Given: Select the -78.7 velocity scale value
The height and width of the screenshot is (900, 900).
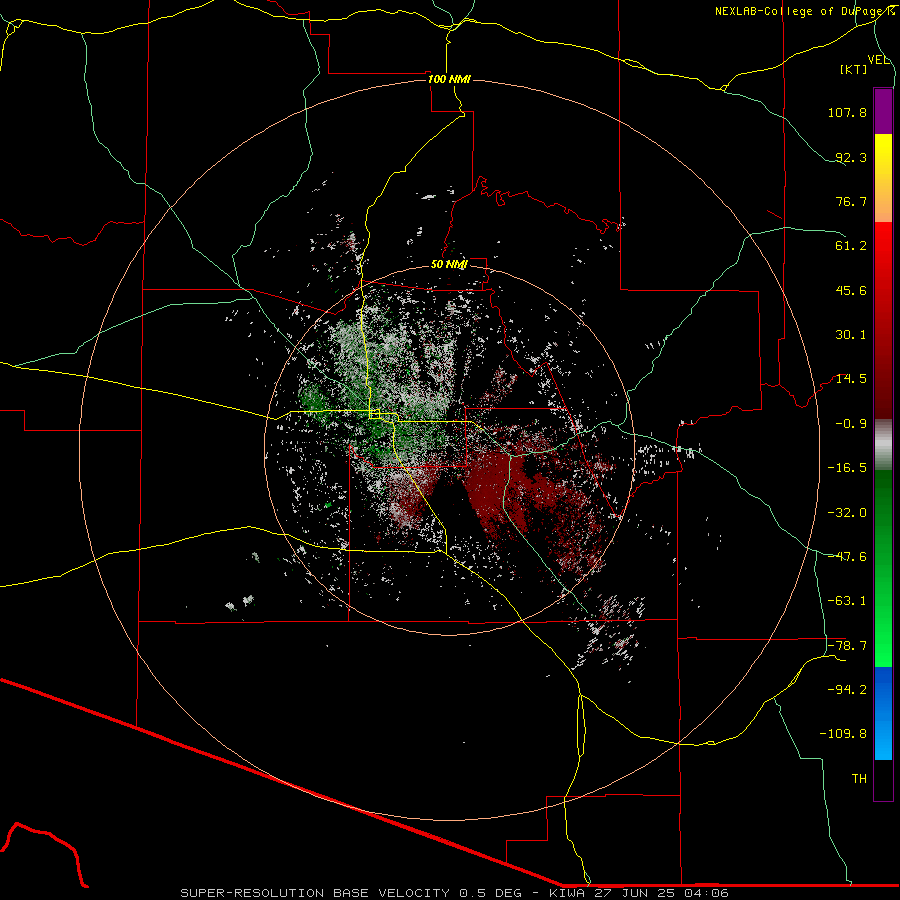Looking at the screenshot, I should click(x=847, y=646).
